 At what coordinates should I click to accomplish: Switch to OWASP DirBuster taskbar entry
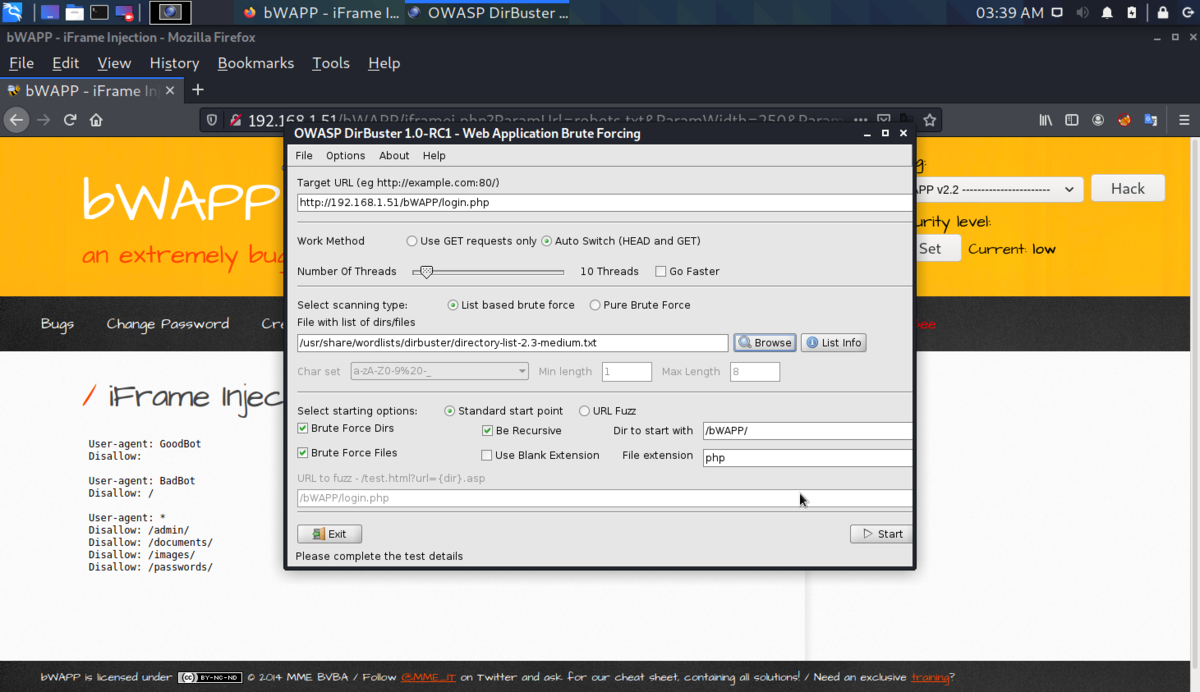[x=488, y=13]
